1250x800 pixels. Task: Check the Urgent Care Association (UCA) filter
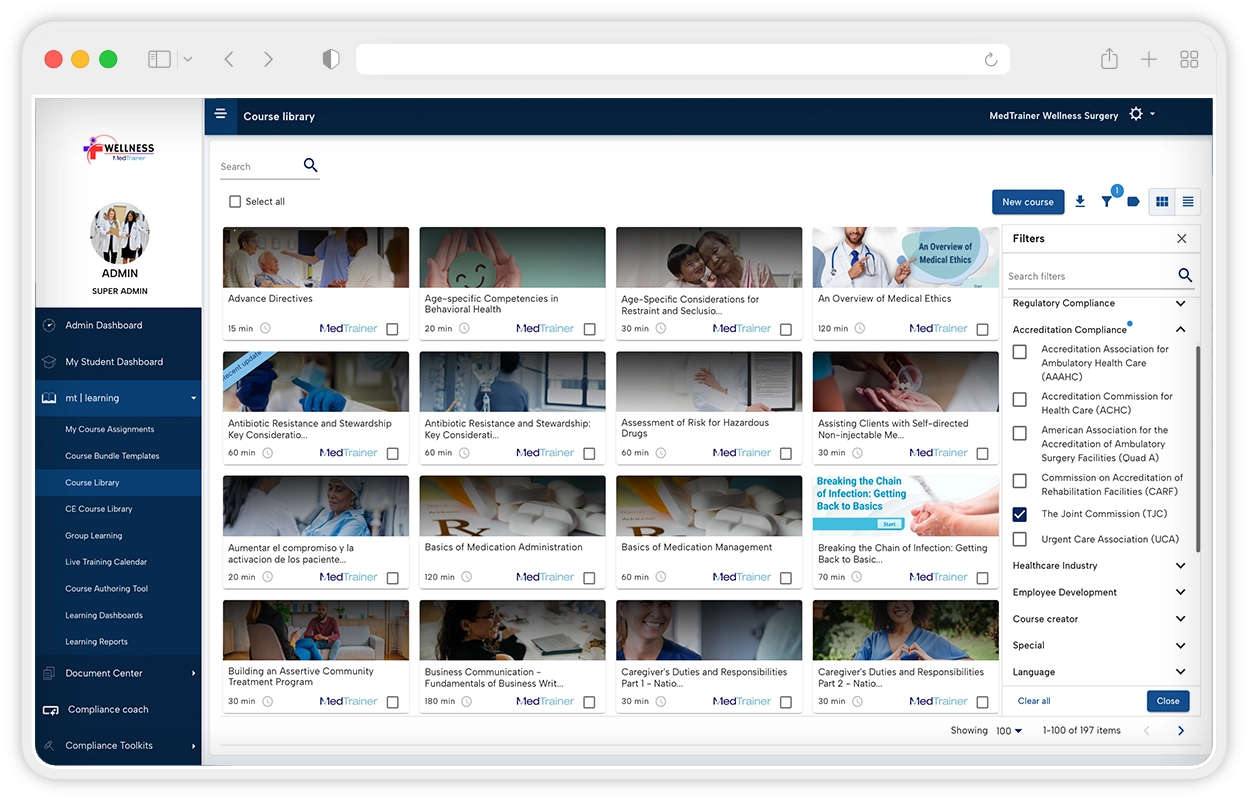point(1020,540)
